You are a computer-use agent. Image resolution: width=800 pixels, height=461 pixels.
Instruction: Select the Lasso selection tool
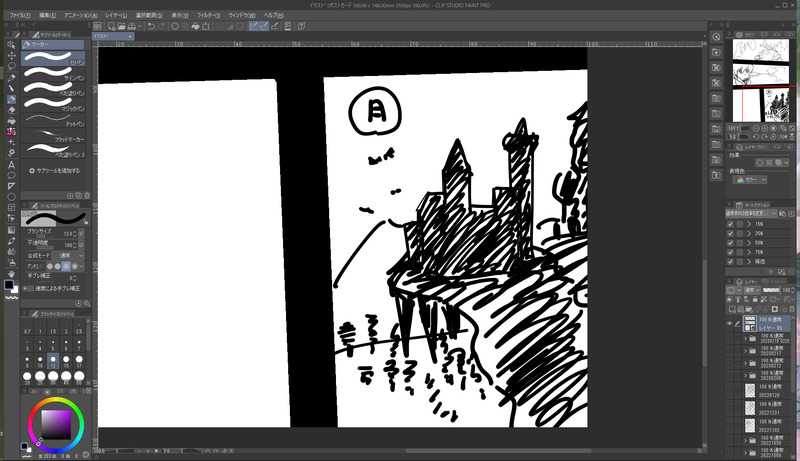11,66
